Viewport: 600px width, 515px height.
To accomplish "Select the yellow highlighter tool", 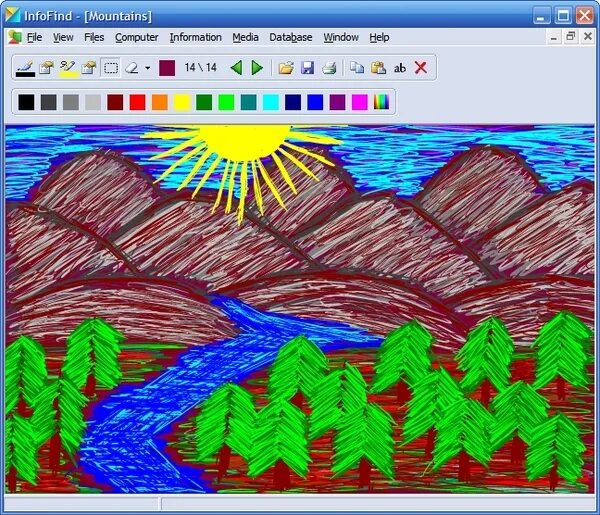I will tap(68, 68).
